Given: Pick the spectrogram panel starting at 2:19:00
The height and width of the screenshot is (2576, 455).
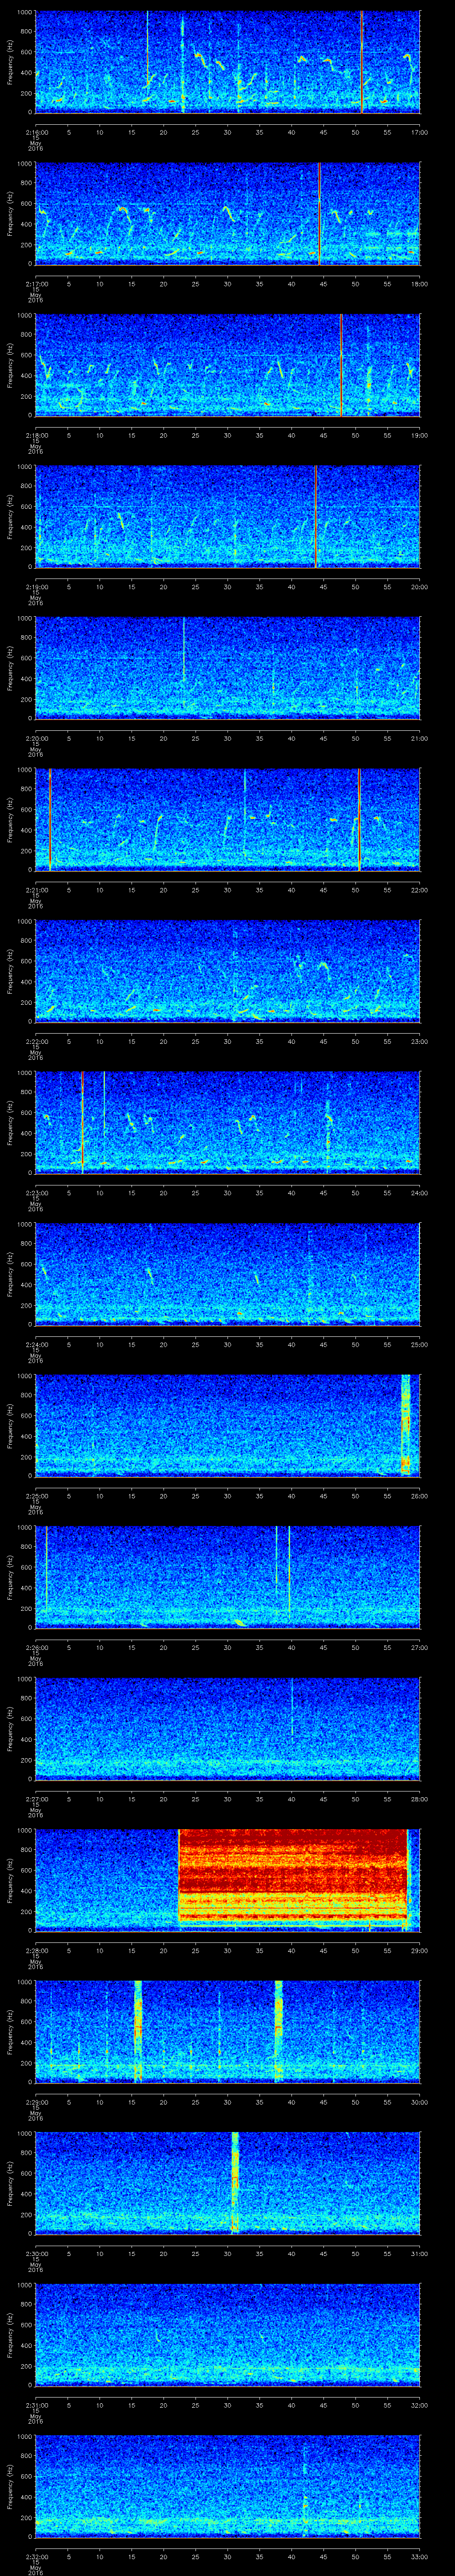Looking at the screenshot, I should coord(228,516).
